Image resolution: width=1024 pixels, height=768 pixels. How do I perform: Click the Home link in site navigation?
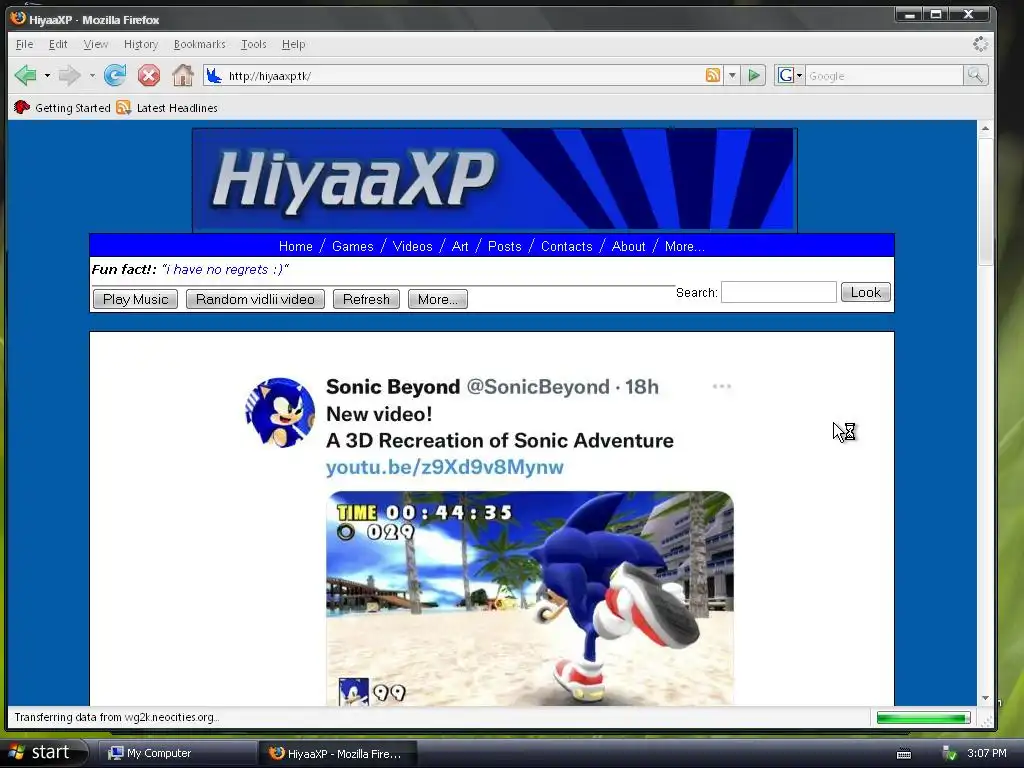click(x=295, y=246)
